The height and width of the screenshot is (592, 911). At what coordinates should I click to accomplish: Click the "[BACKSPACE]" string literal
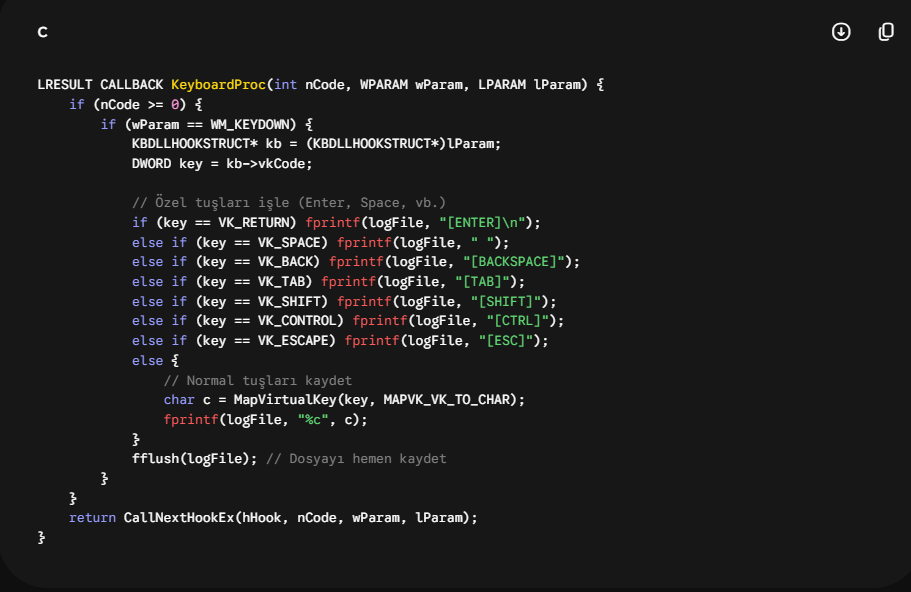click(x=514, y=262)
